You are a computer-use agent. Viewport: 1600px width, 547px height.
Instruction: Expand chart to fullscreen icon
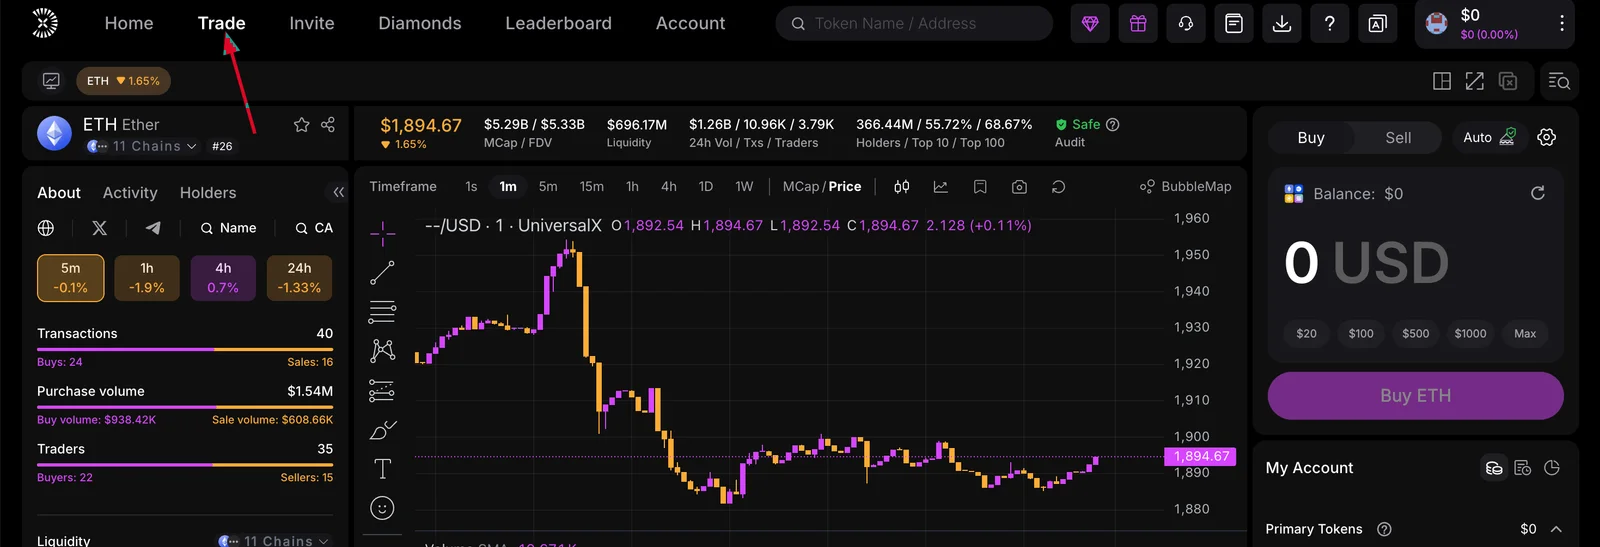(1475, 81)
